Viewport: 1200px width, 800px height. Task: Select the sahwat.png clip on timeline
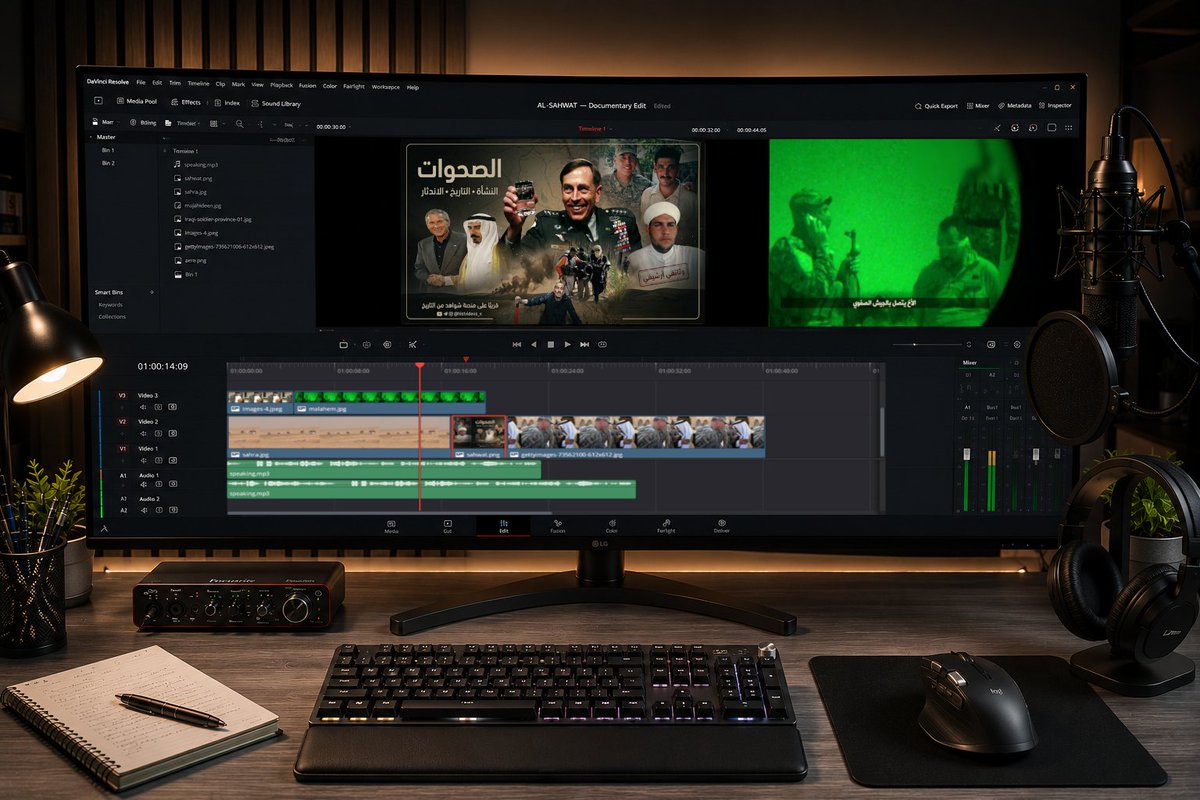pos(479,437)
